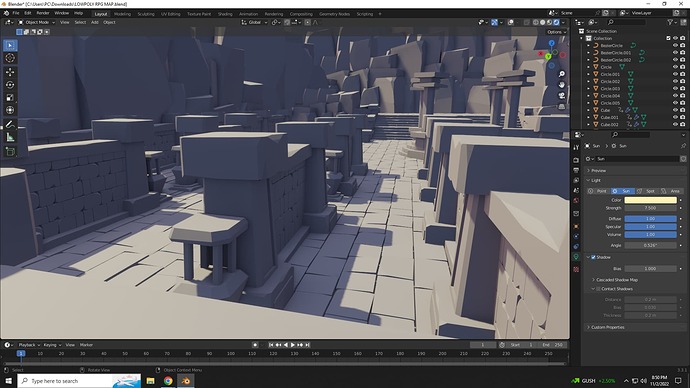Screen dimensions: 690x388
Task: Select the Transform tool
Action: click(x=10, y=110)
